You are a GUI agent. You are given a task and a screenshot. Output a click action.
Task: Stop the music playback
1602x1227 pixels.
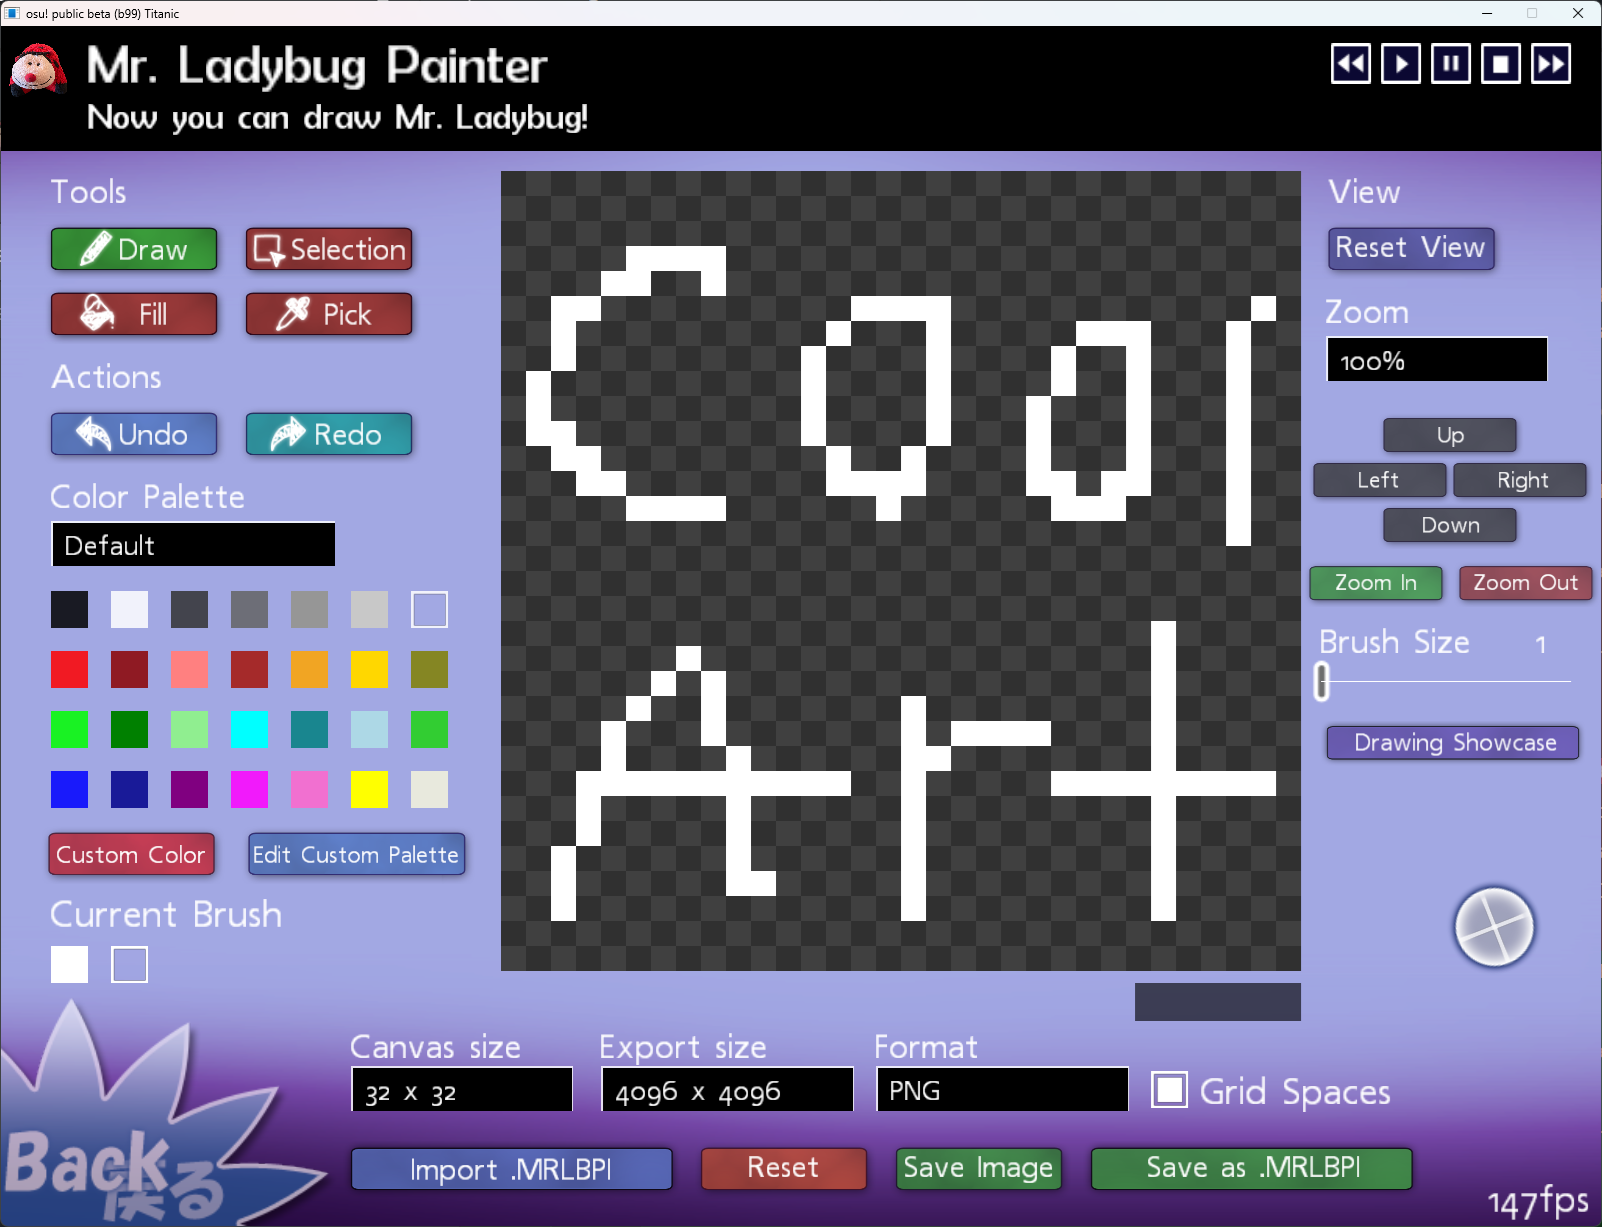tap(1500, 64)
